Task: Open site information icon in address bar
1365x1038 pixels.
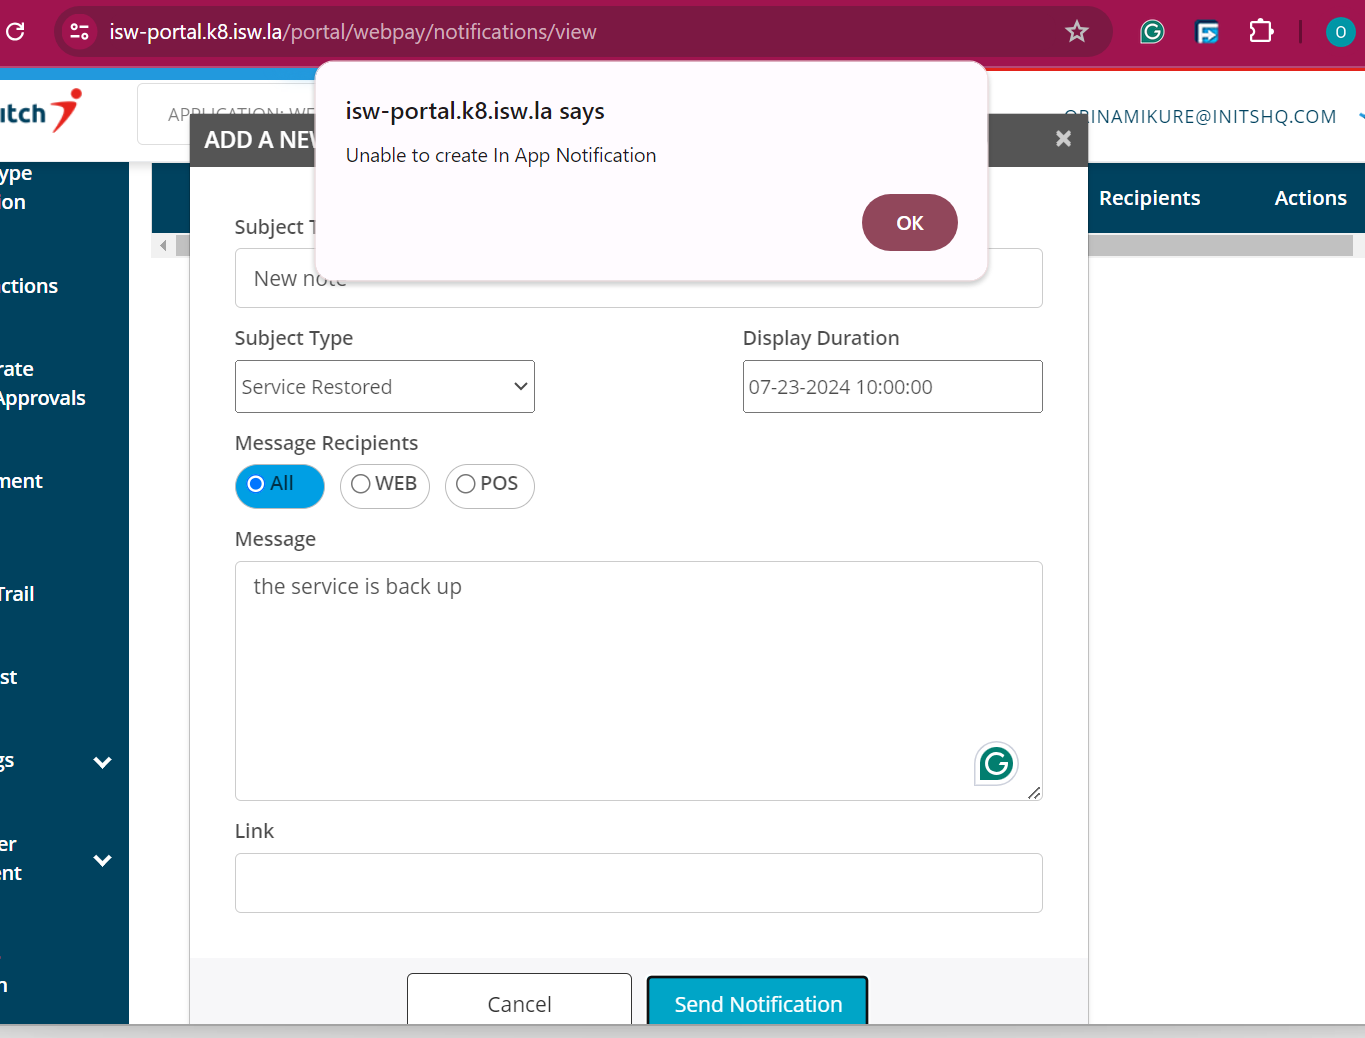Action: coord(79,32)
